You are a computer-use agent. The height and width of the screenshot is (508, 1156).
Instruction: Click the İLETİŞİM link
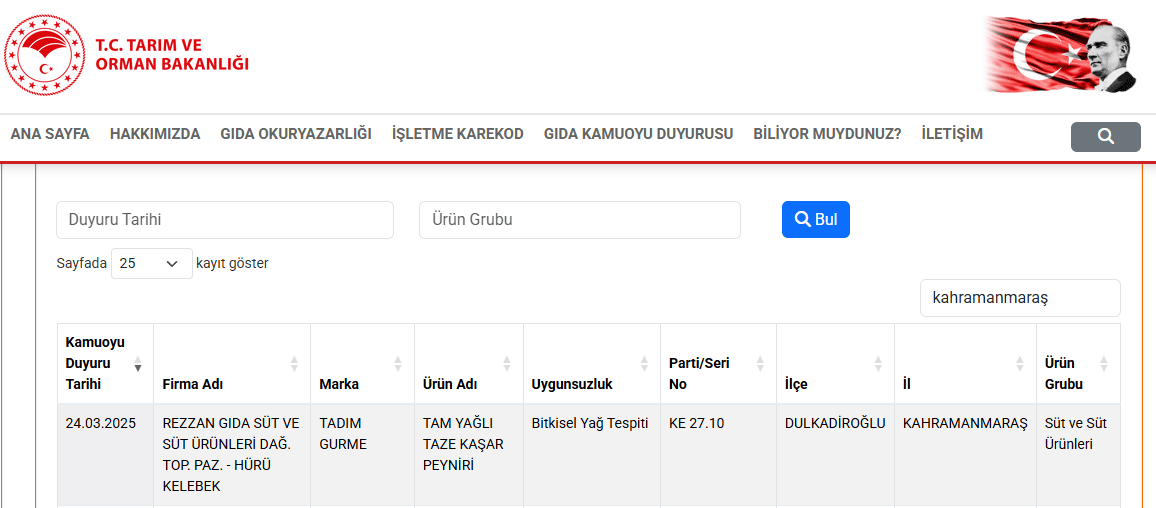pyautogui.click(x=951, y=134)
